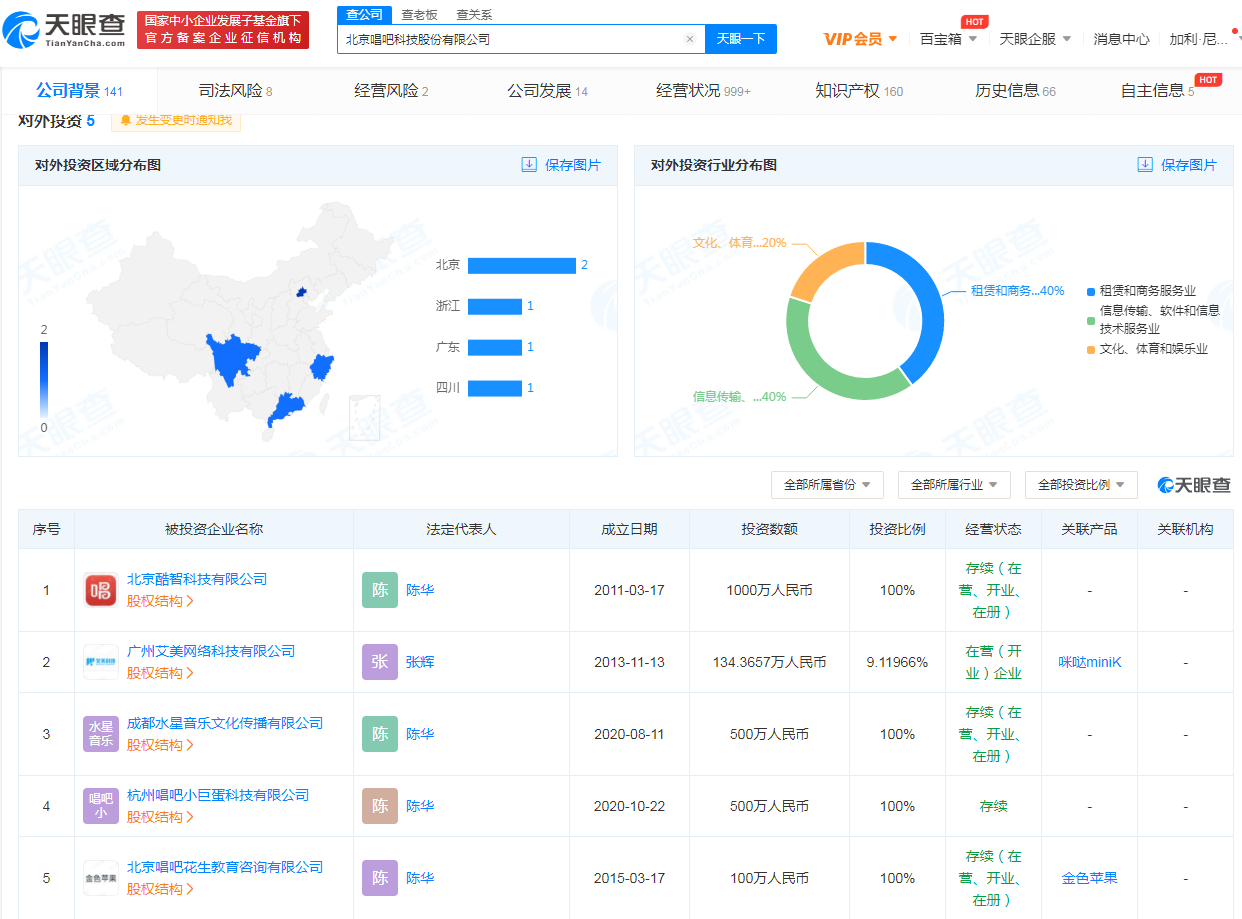Open the 天眼企服 menu
1242x919 pixels.
(x=1035, y=39)
